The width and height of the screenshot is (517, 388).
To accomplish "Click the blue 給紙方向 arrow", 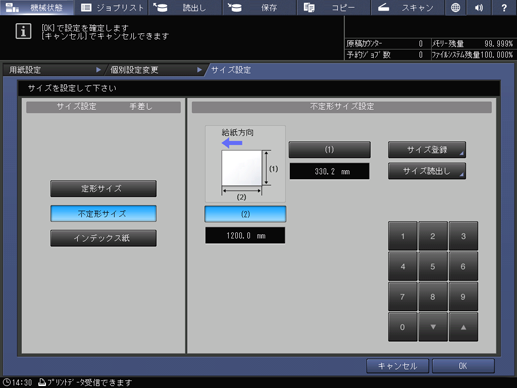I will click(232, 143).
